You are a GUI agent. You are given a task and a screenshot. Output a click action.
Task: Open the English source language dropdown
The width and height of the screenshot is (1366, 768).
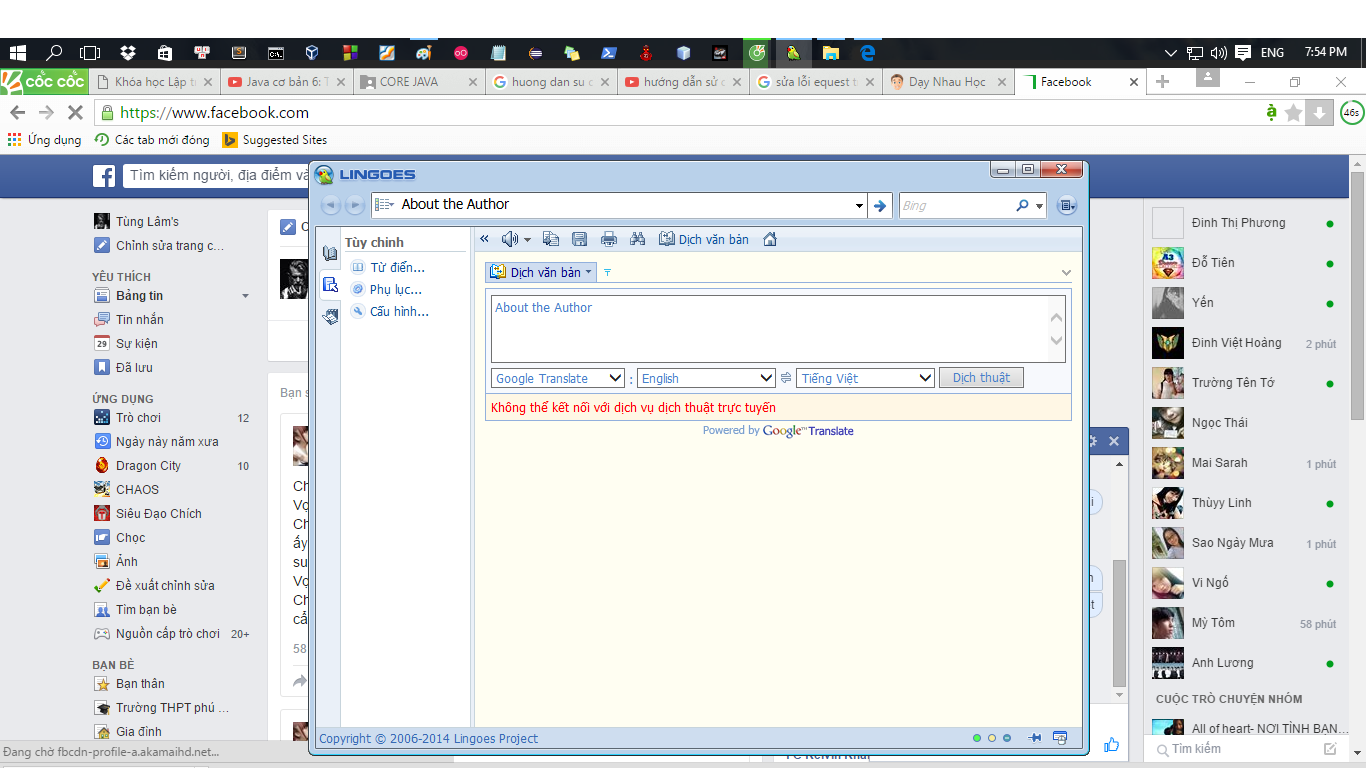[x=707, y=378]
